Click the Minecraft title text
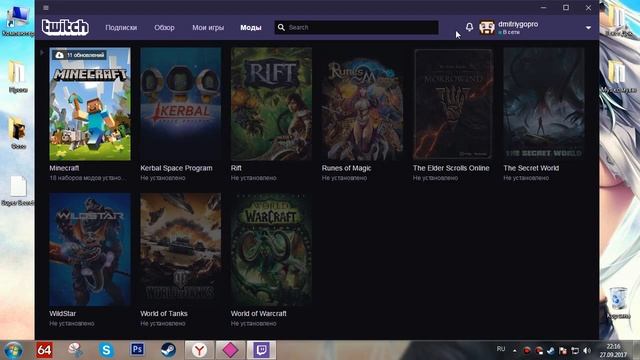The width and height of the screenshot is (640, 360). pyautogui.click(x=64, y=168)
